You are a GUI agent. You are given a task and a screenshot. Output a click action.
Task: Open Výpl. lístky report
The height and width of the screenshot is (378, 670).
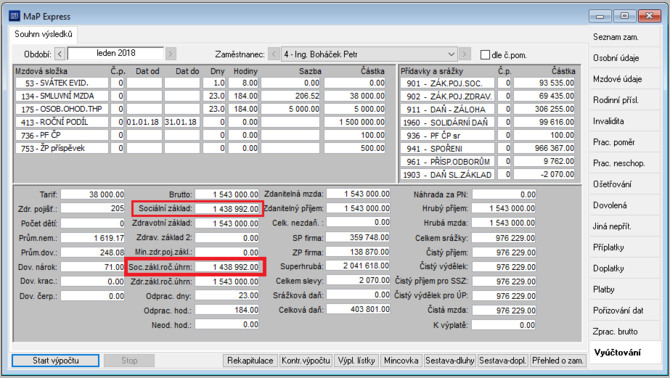[x=356, y=360]
